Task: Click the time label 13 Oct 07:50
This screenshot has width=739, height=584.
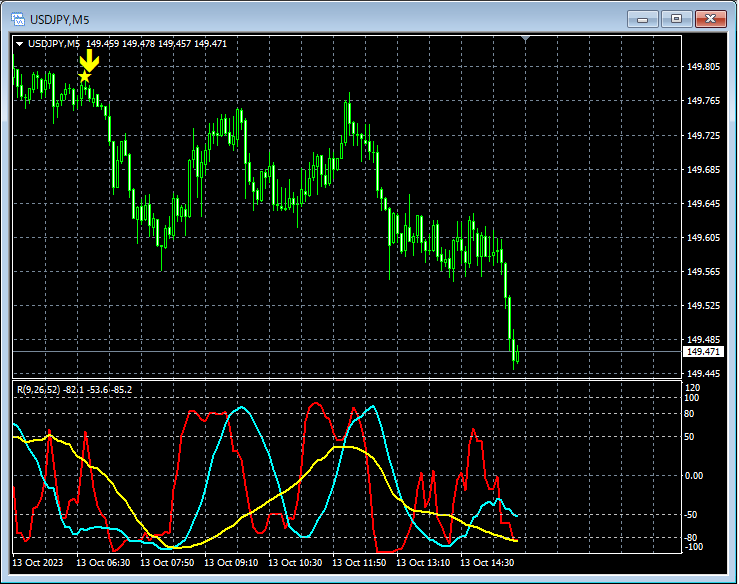Action: 167,563
